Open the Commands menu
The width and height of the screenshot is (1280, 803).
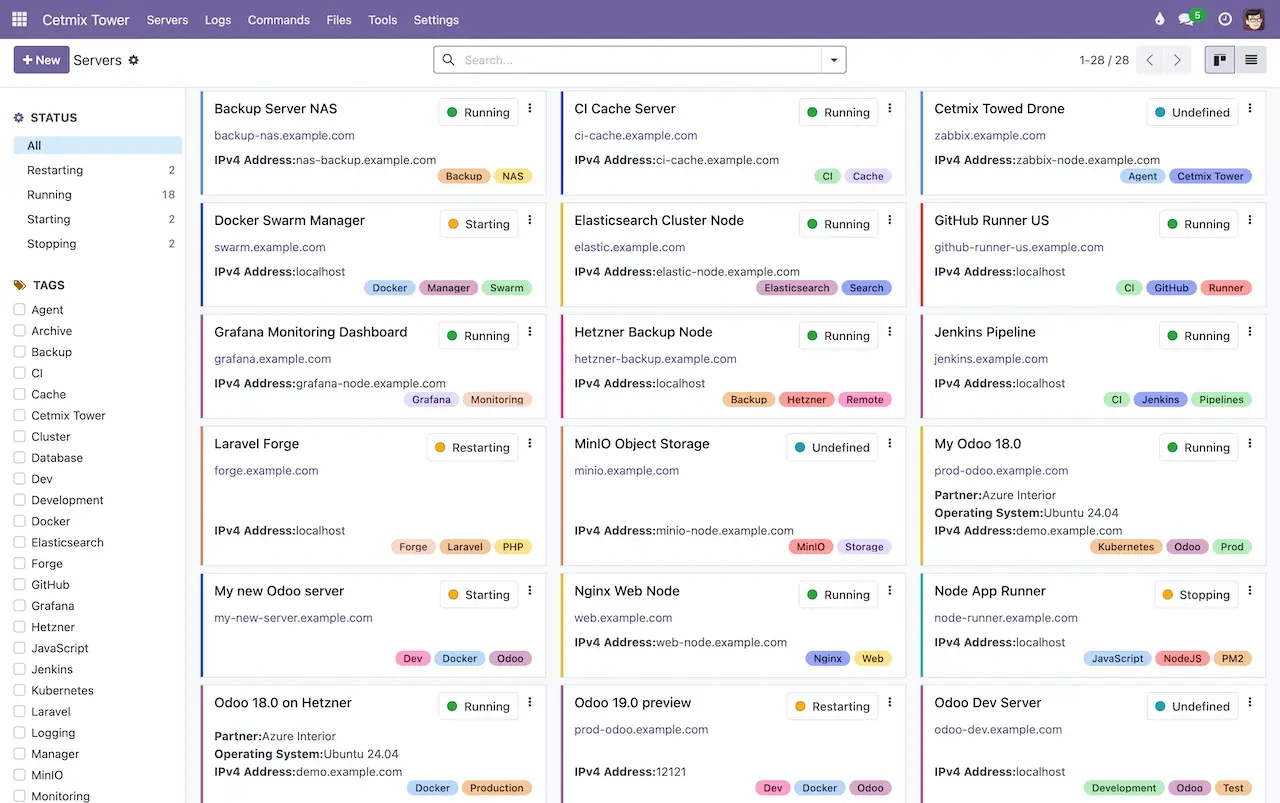tap(278, 20)
